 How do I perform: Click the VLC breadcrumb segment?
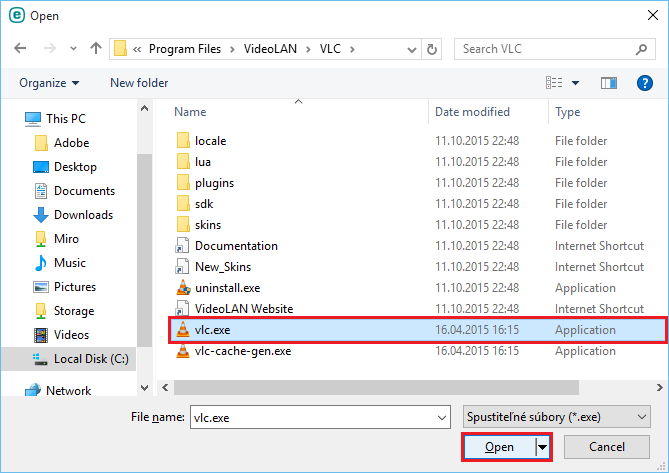tap(330, 49)
